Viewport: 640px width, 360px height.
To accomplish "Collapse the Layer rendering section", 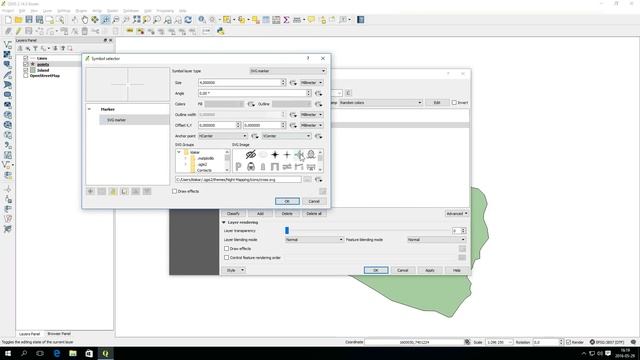I will 224,222.
